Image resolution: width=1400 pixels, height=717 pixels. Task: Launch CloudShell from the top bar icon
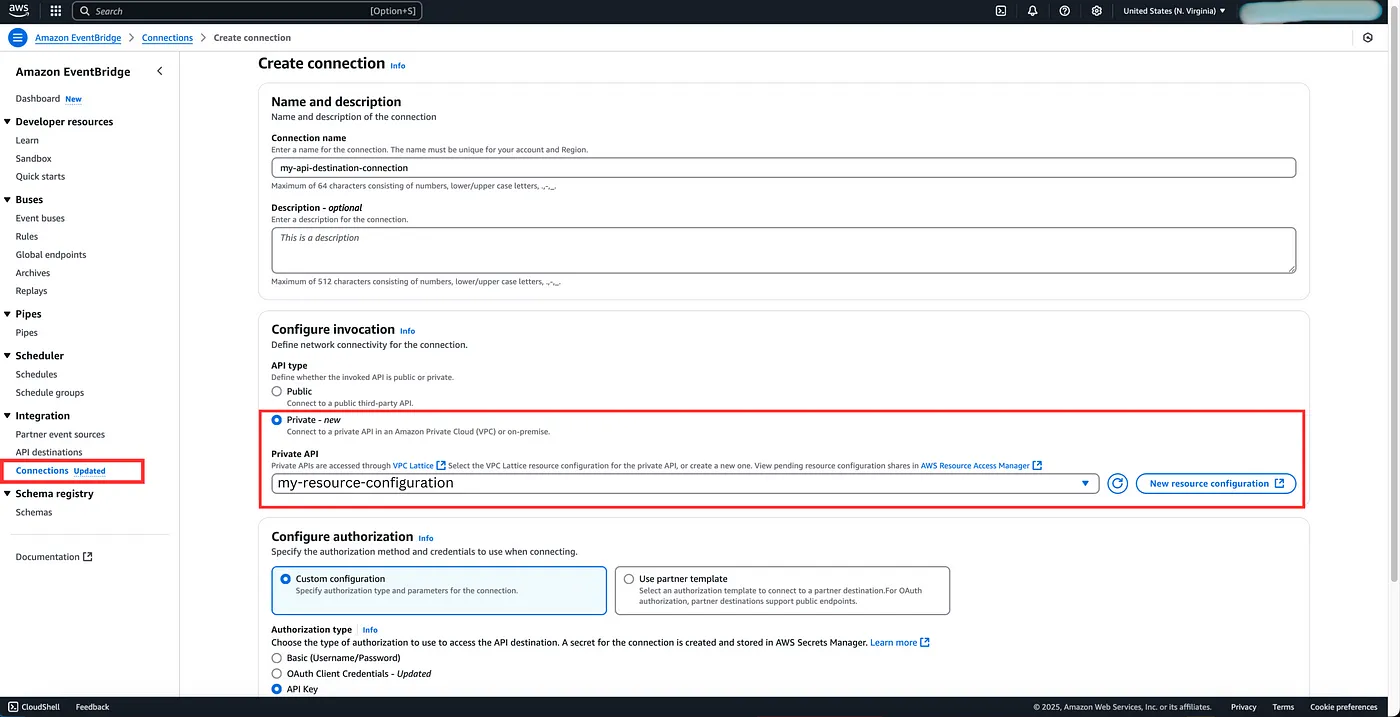pos(1001,11)
